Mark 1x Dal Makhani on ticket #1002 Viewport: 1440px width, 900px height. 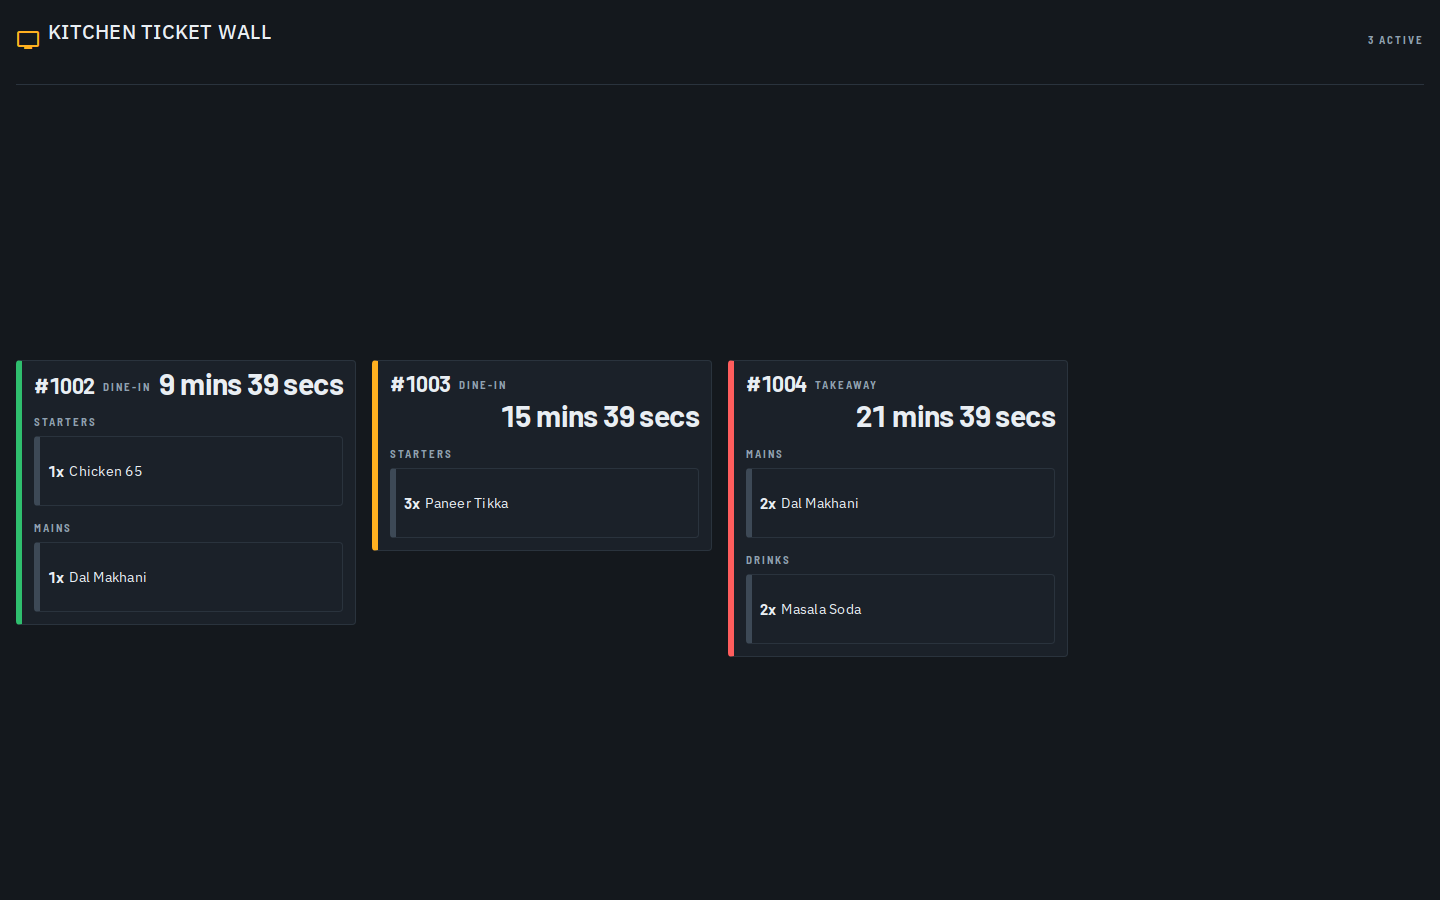(188, 577)
